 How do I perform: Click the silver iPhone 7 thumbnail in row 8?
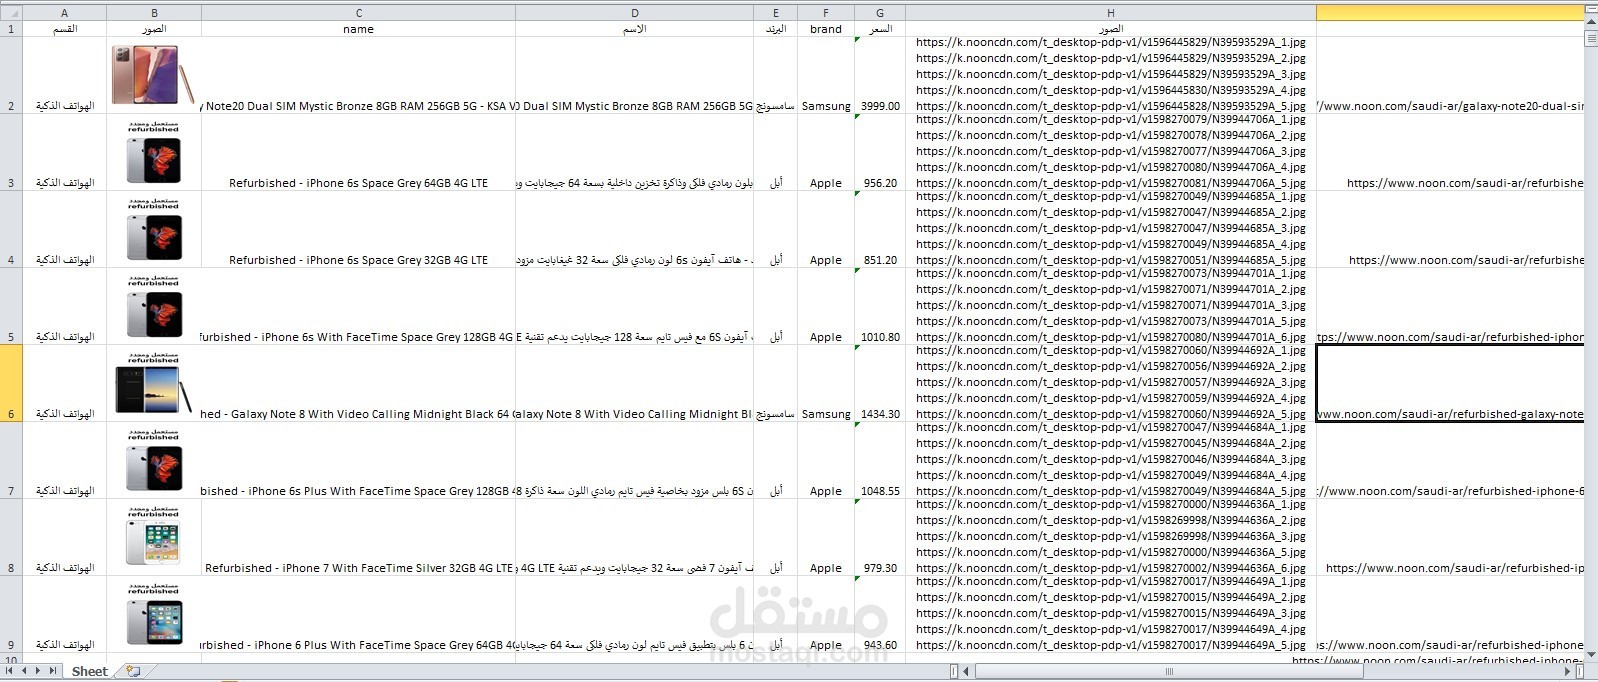[x=153, y=537]
